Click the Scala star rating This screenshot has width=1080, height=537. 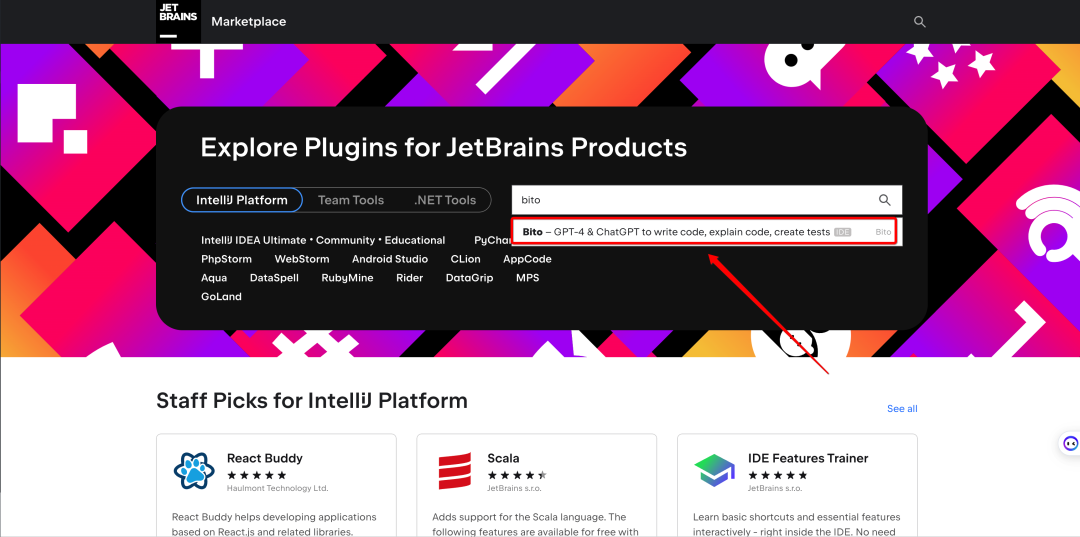pos(517,475)
